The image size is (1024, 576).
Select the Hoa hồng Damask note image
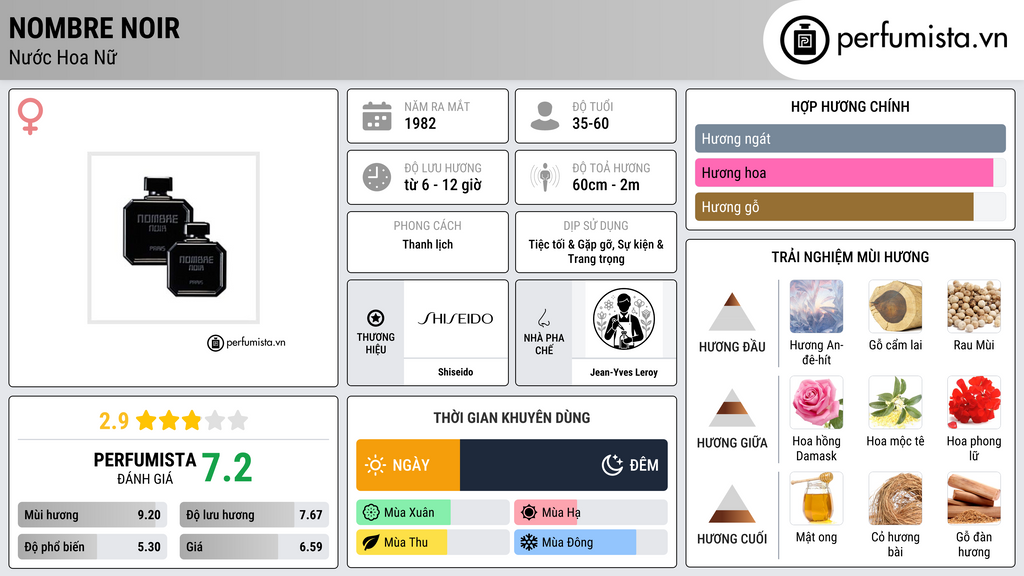[816, 403]
